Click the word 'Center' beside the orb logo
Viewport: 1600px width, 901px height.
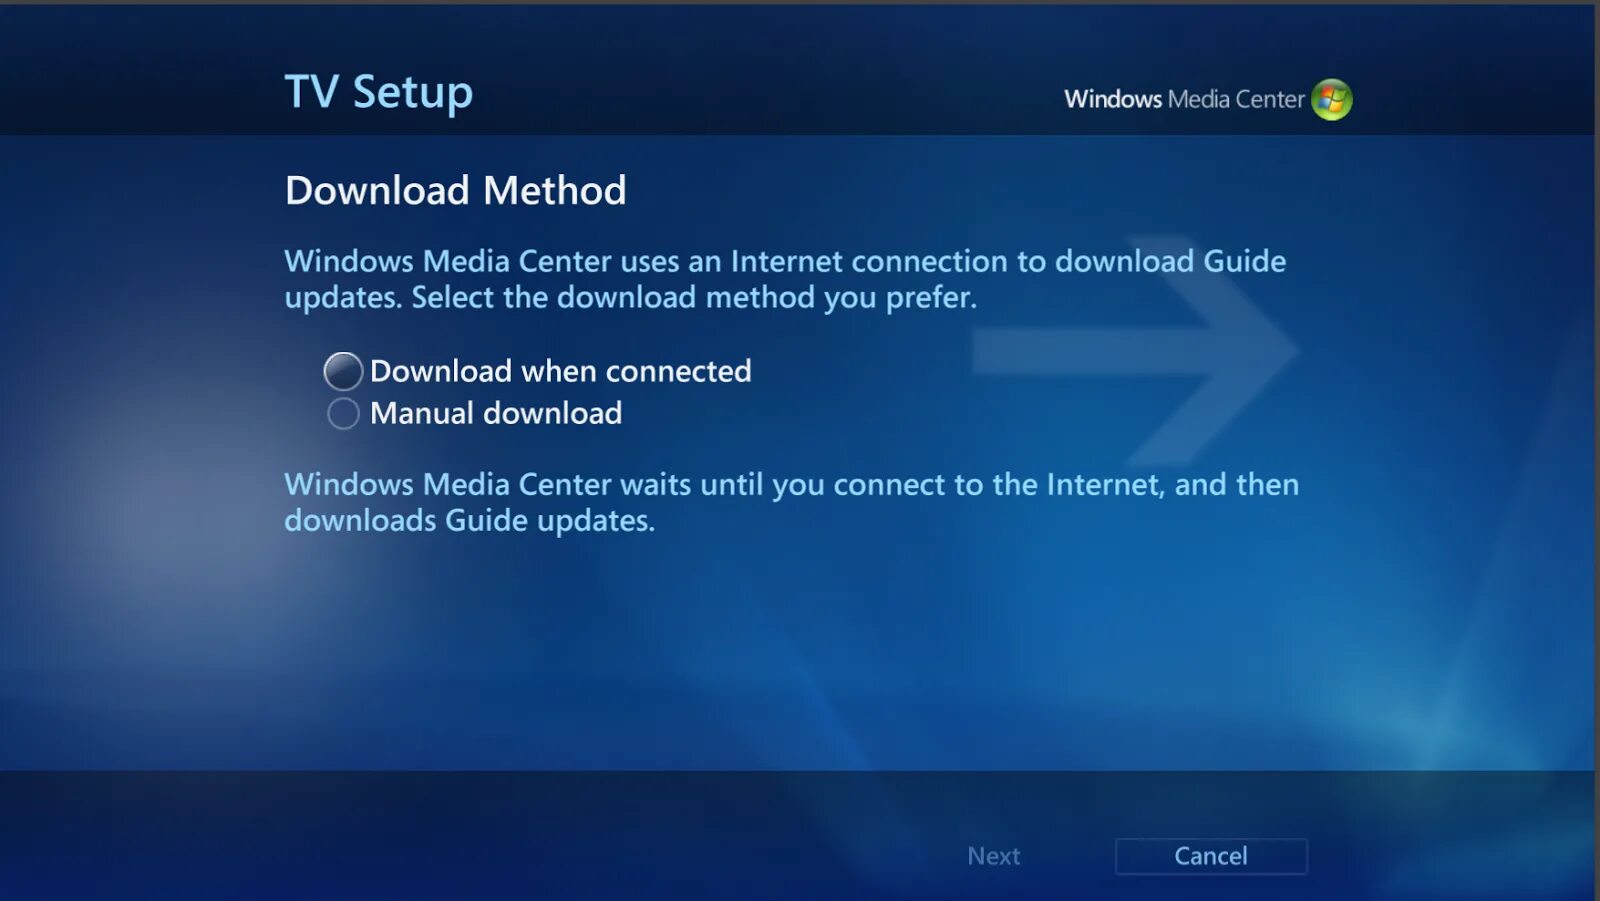point(1270,99)
